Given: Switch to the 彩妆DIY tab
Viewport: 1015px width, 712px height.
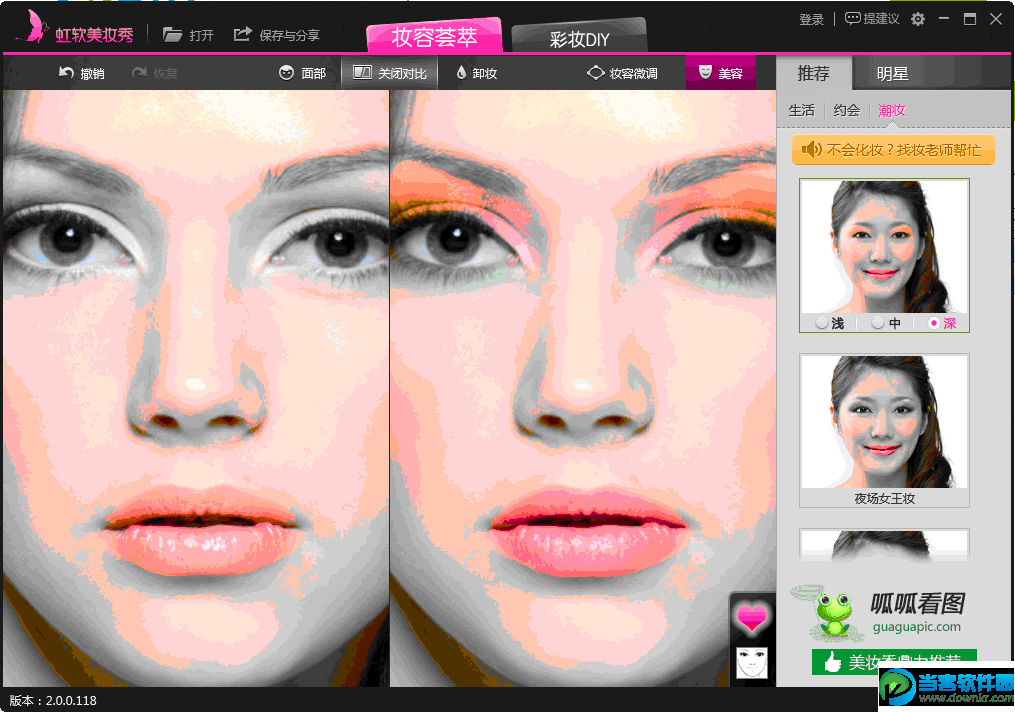Looking at the screenshot, I should coord(579,40).
